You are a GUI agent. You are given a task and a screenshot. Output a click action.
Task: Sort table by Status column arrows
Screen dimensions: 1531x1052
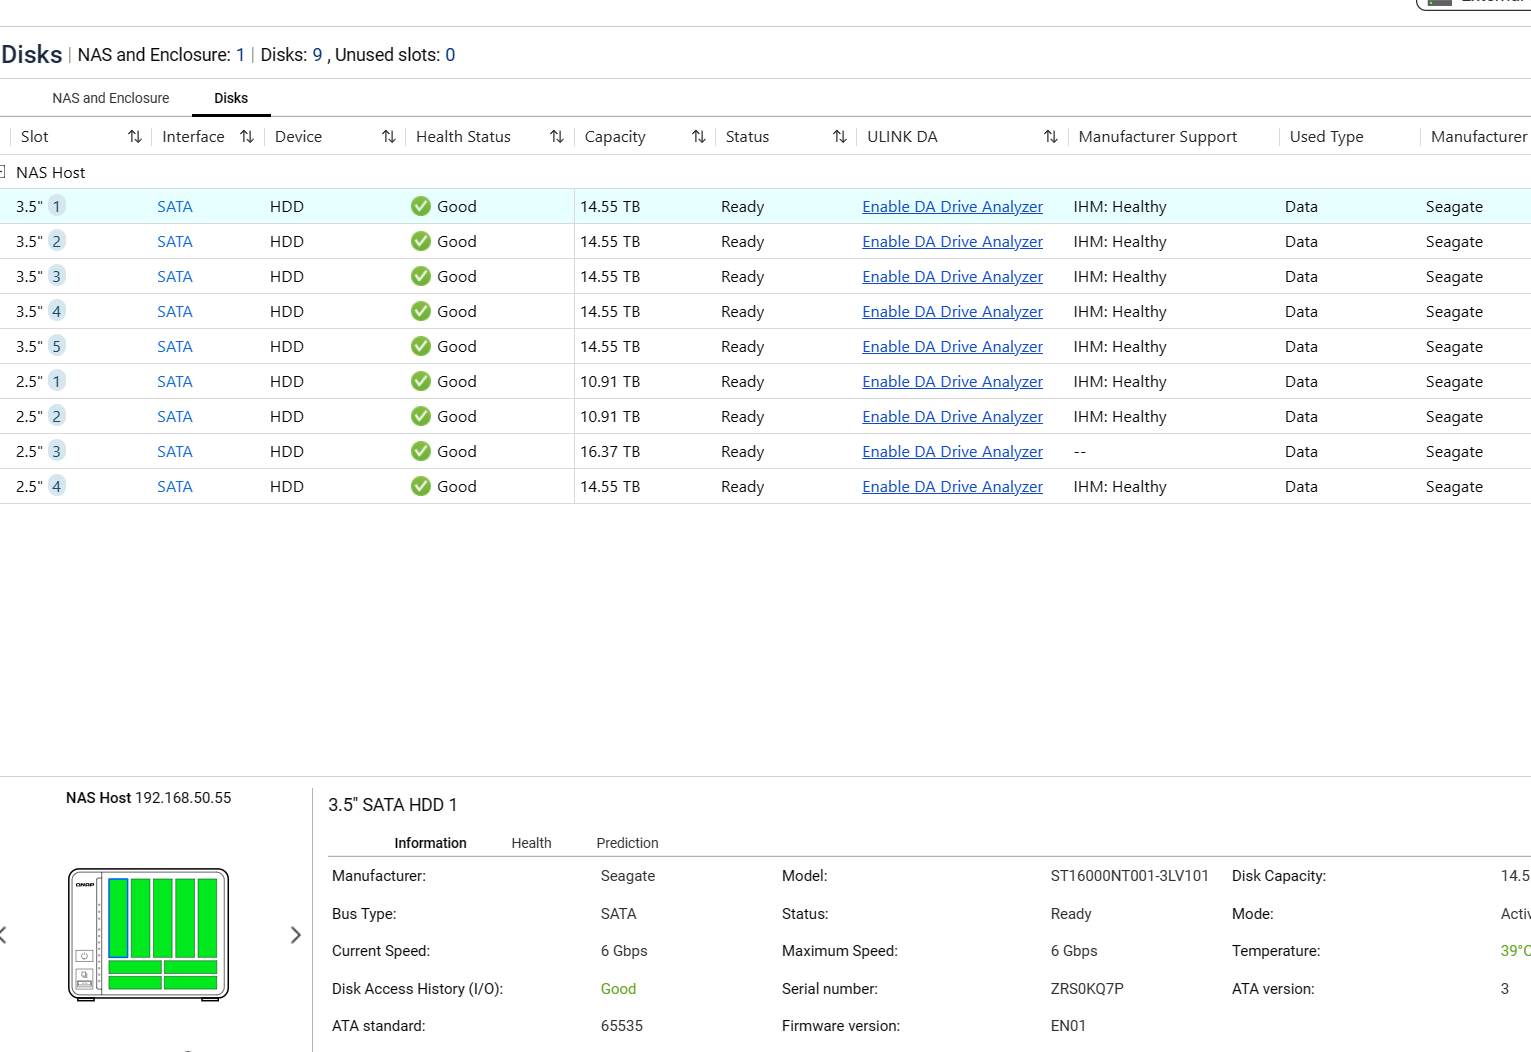(x=840, y=137)
